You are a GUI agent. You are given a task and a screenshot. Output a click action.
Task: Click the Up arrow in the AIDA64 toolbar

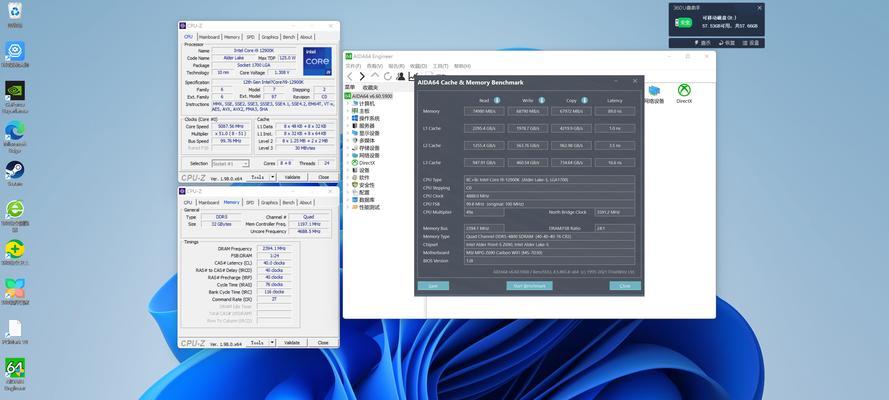(x=375, y=75)
